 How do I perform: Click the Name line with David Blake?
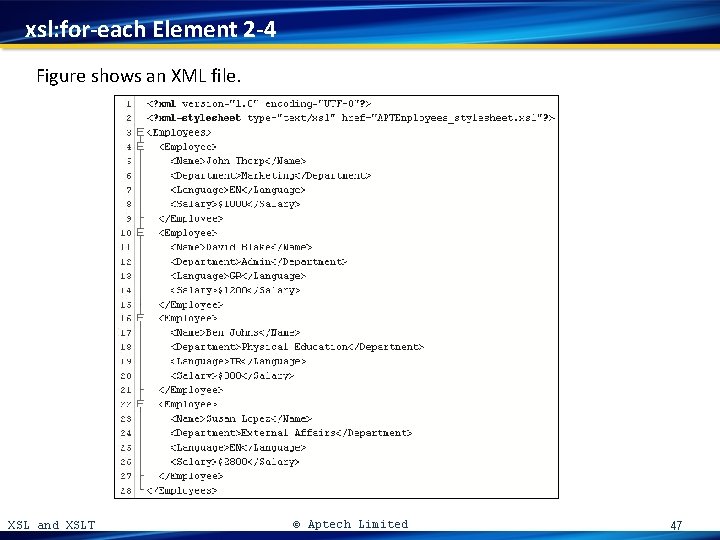click(x=241, y=247)
